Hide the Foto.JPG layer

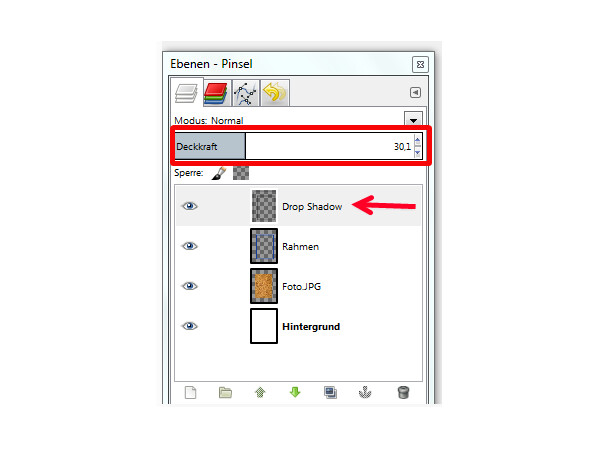[190, 286]
